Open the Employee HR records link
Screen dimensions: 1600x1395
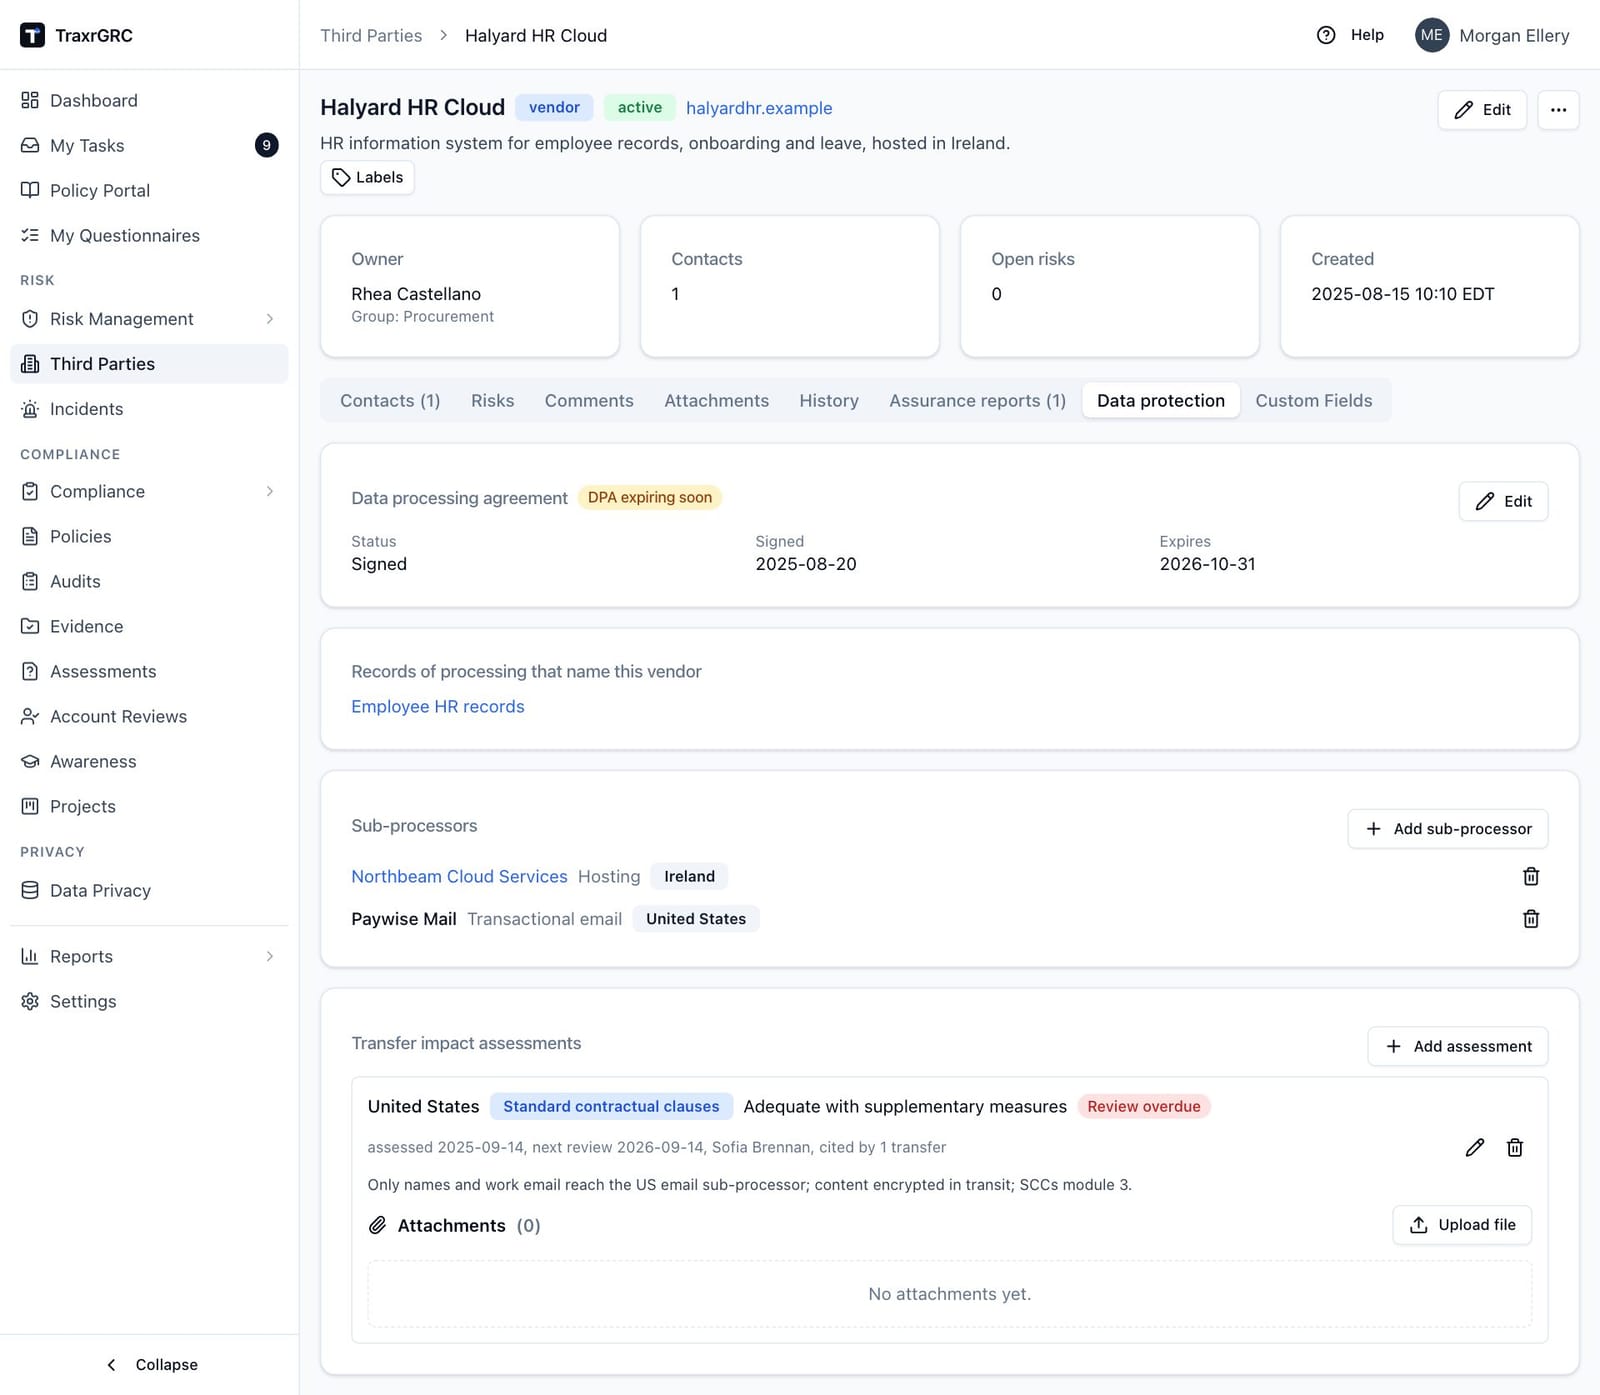(438, 706)
